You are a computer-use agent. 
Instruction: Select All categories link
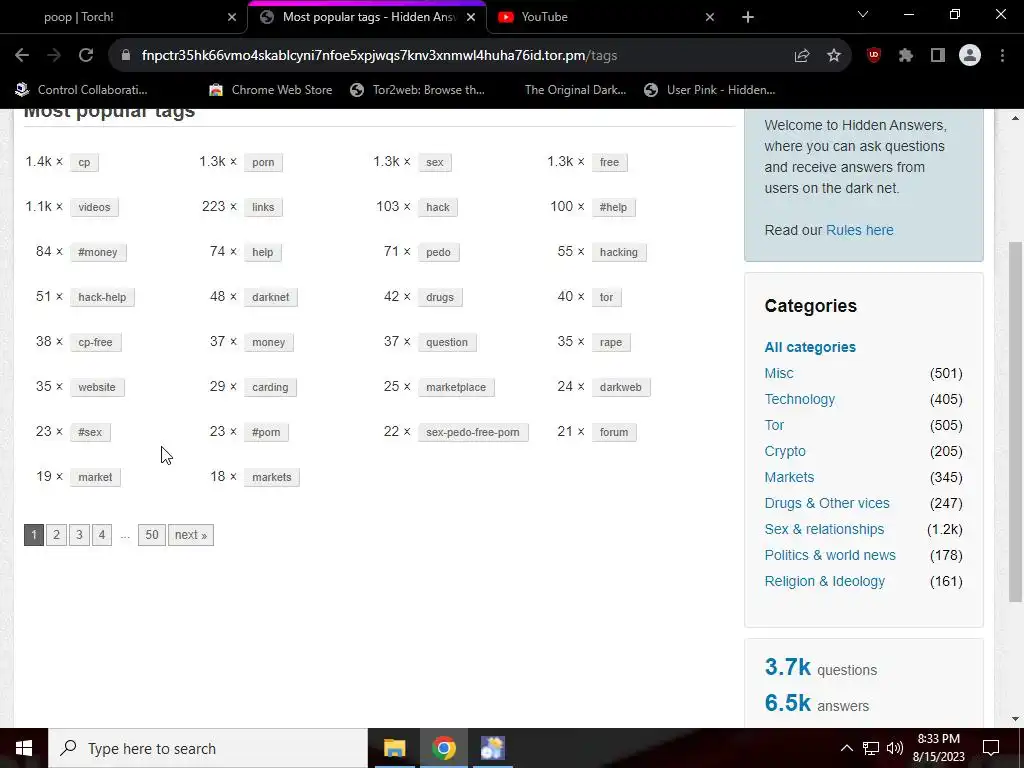[810, 347]
